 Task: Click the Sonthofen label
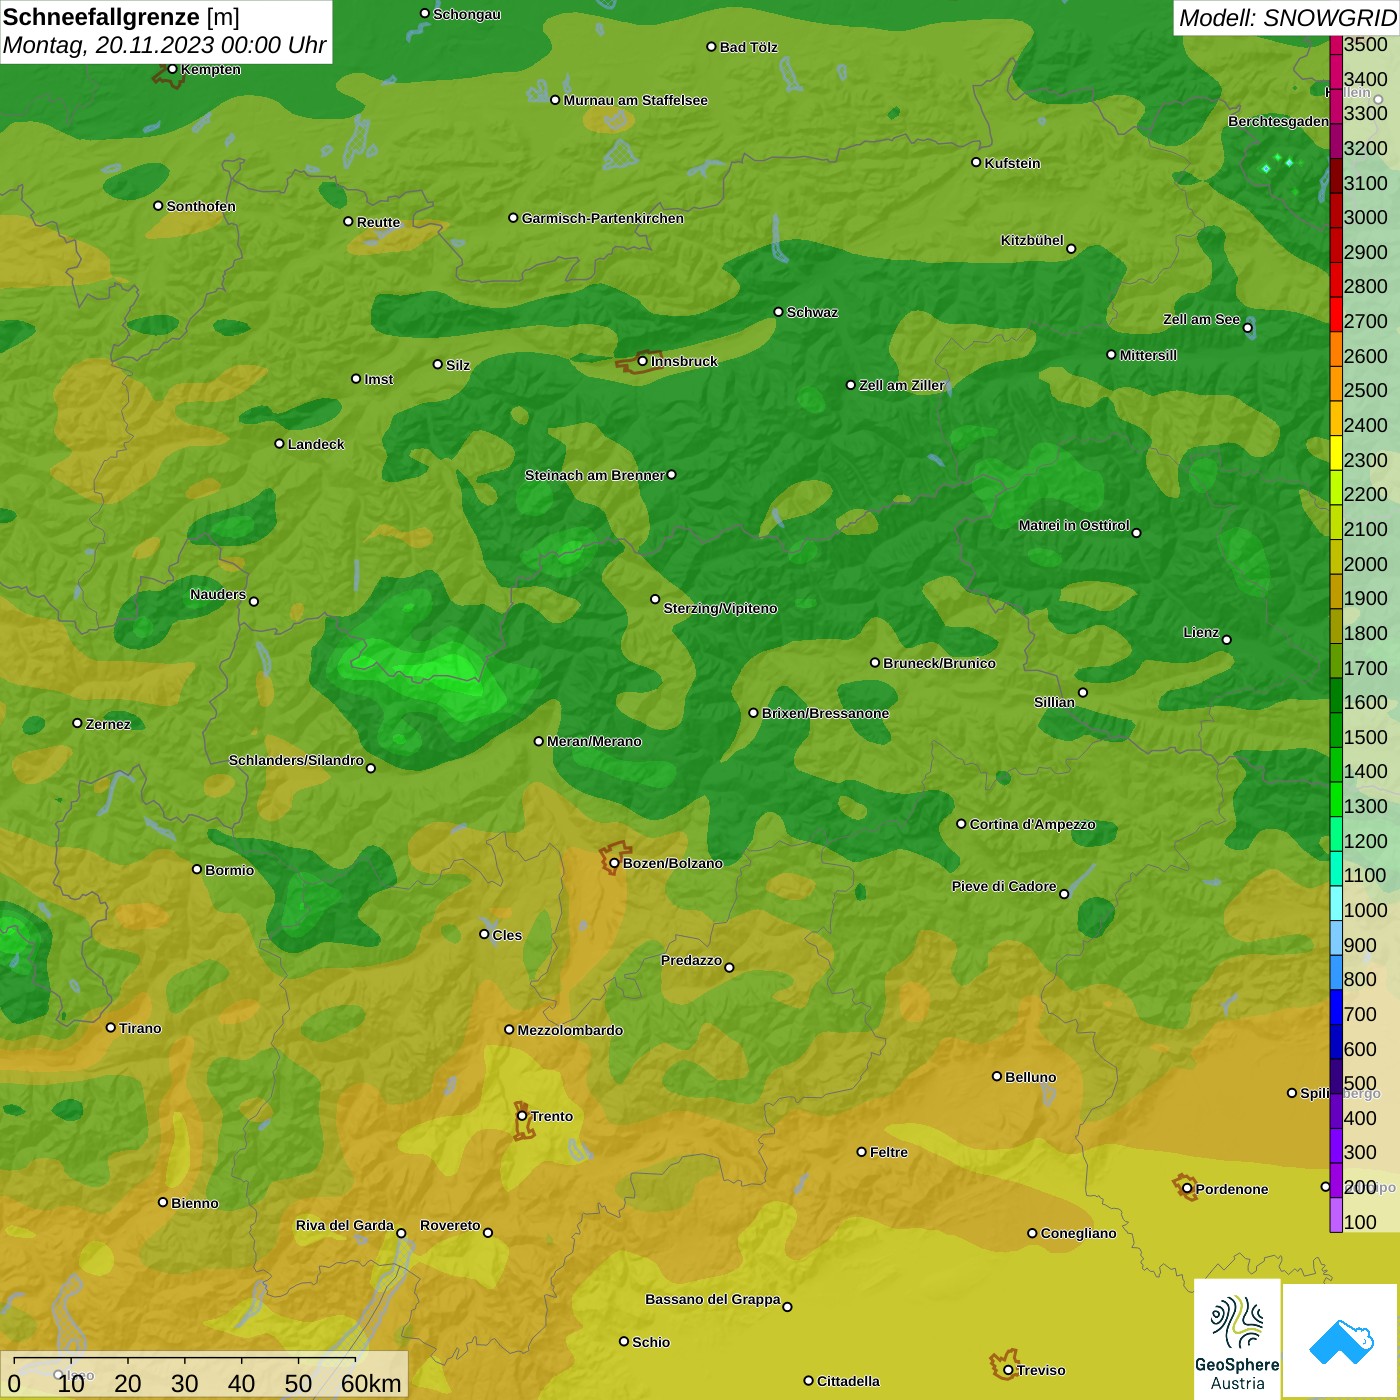coord(201,206)
